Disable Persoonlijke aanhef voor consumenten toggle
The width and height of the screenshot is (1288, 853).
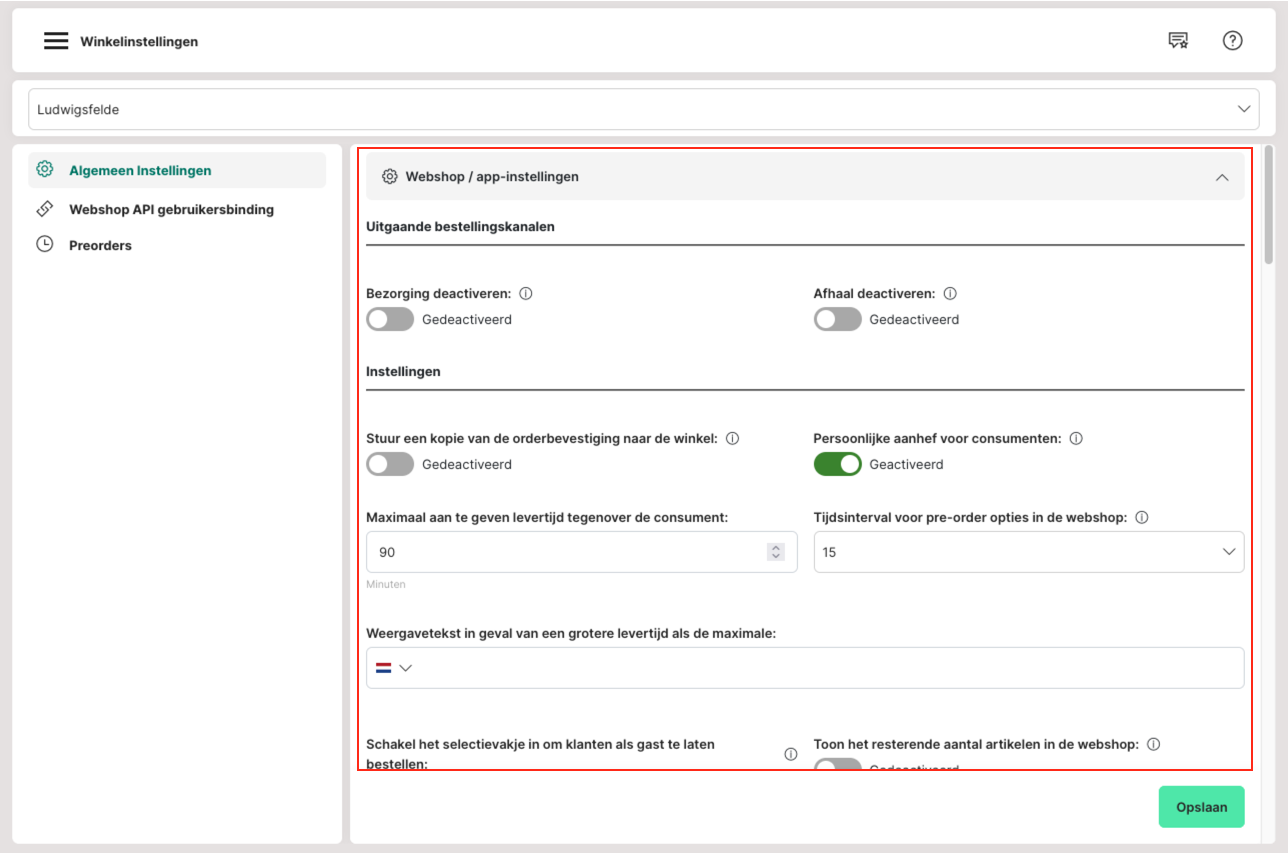point(837,464)
